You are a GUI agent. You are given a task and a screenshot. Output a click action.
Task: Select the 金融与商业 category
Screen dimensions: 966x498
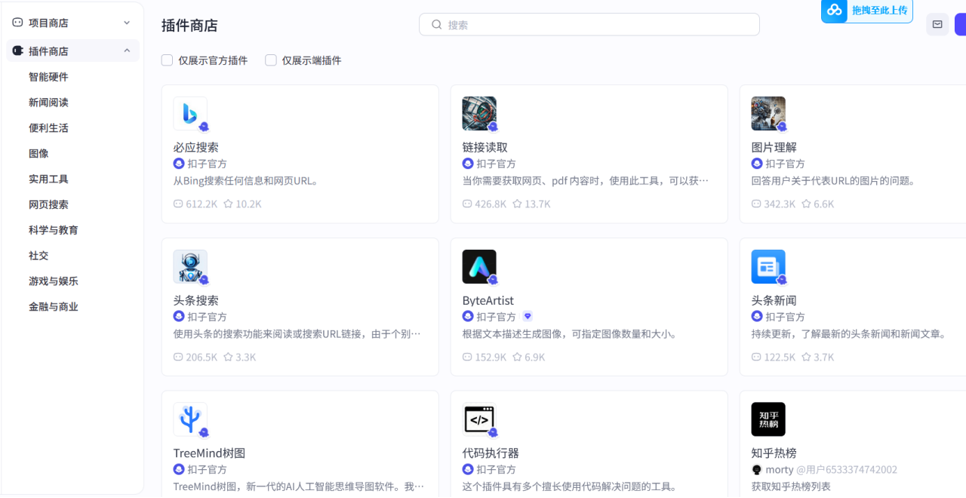(54, 306)
